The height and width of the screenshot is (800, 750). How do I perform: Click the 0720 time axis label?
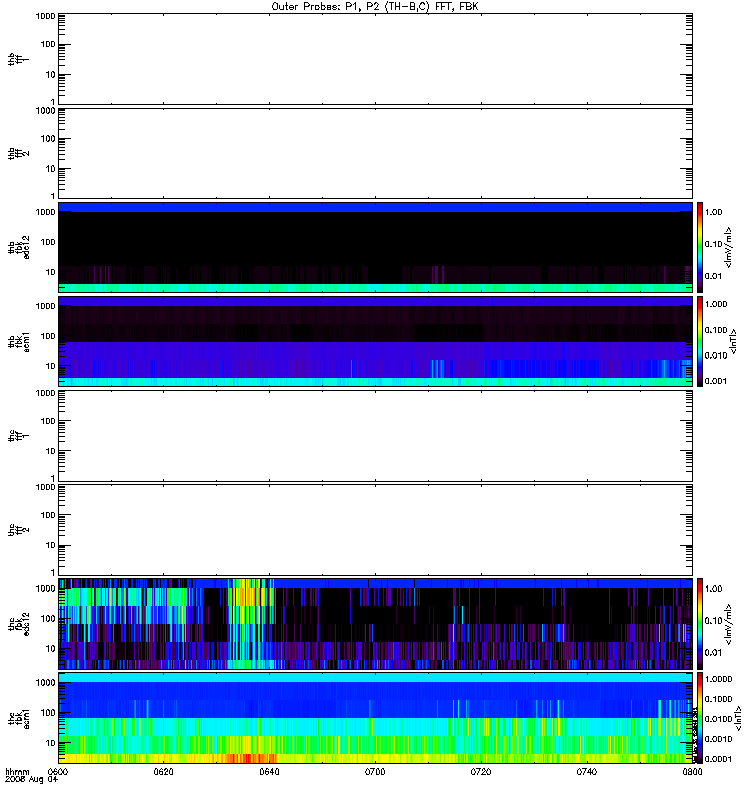pos(481,772)
